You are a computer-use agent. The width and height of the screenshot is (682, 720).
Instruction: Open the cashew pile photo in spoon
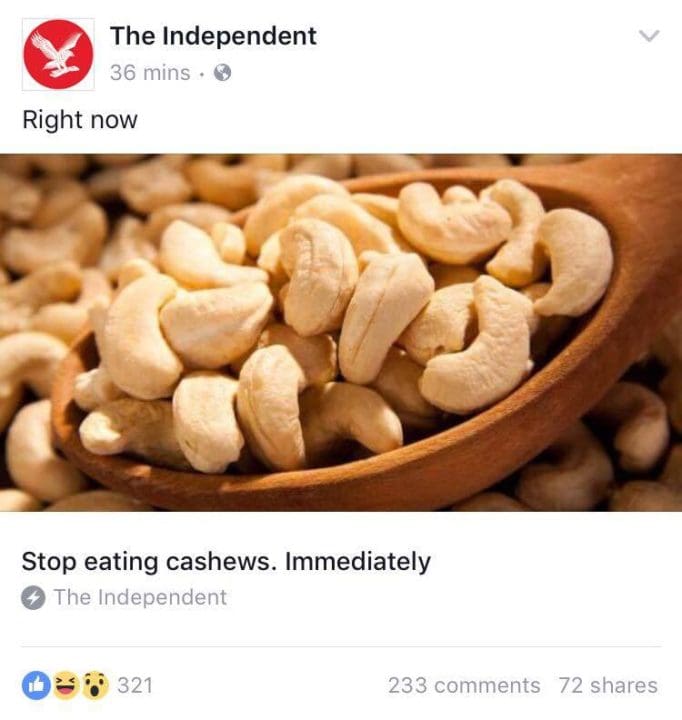341,333
